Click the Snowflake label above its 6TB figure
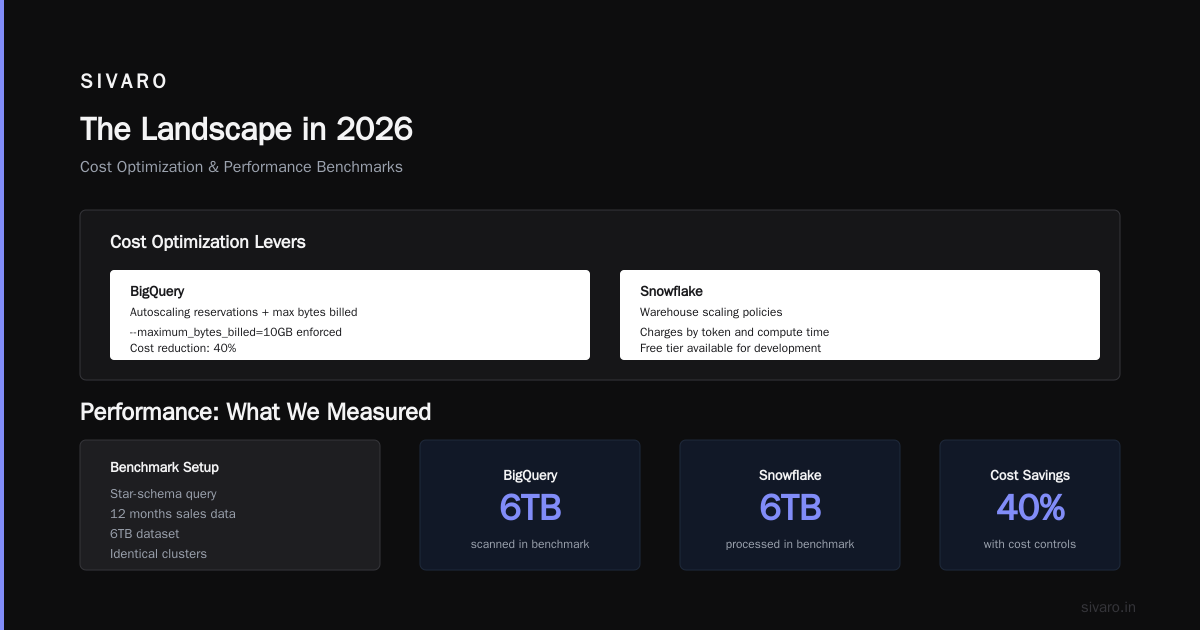Screen dimensions: 1200x630 tap(790, 476)
